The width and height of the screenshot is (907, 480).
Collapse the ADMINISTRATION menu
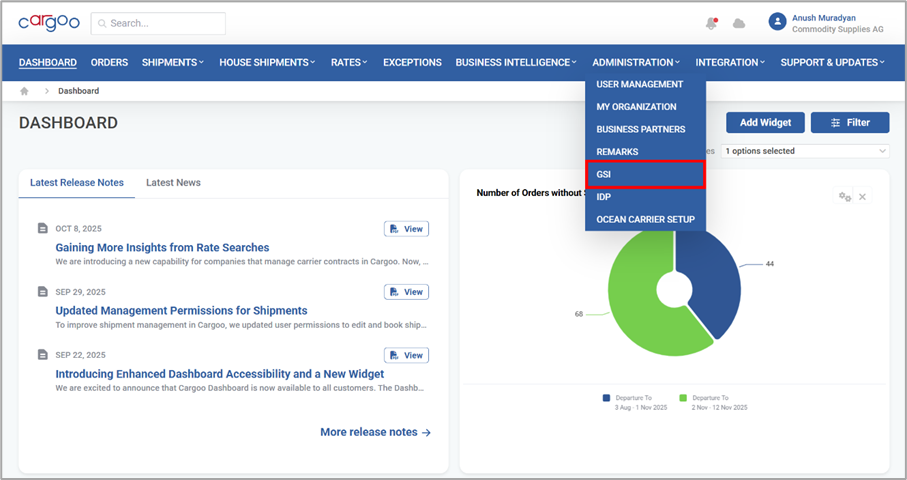[x=636, y=62]
